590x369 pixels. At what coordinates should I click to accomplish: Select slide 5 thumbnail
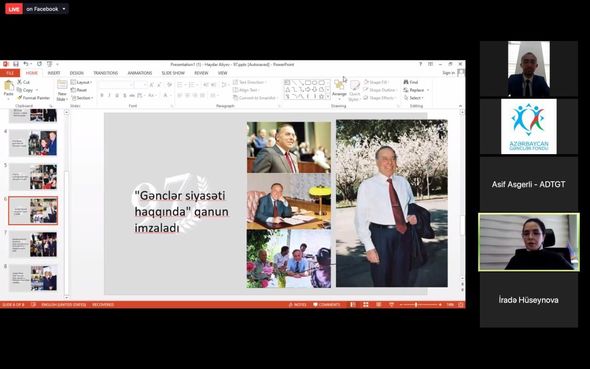pos(33,176)
